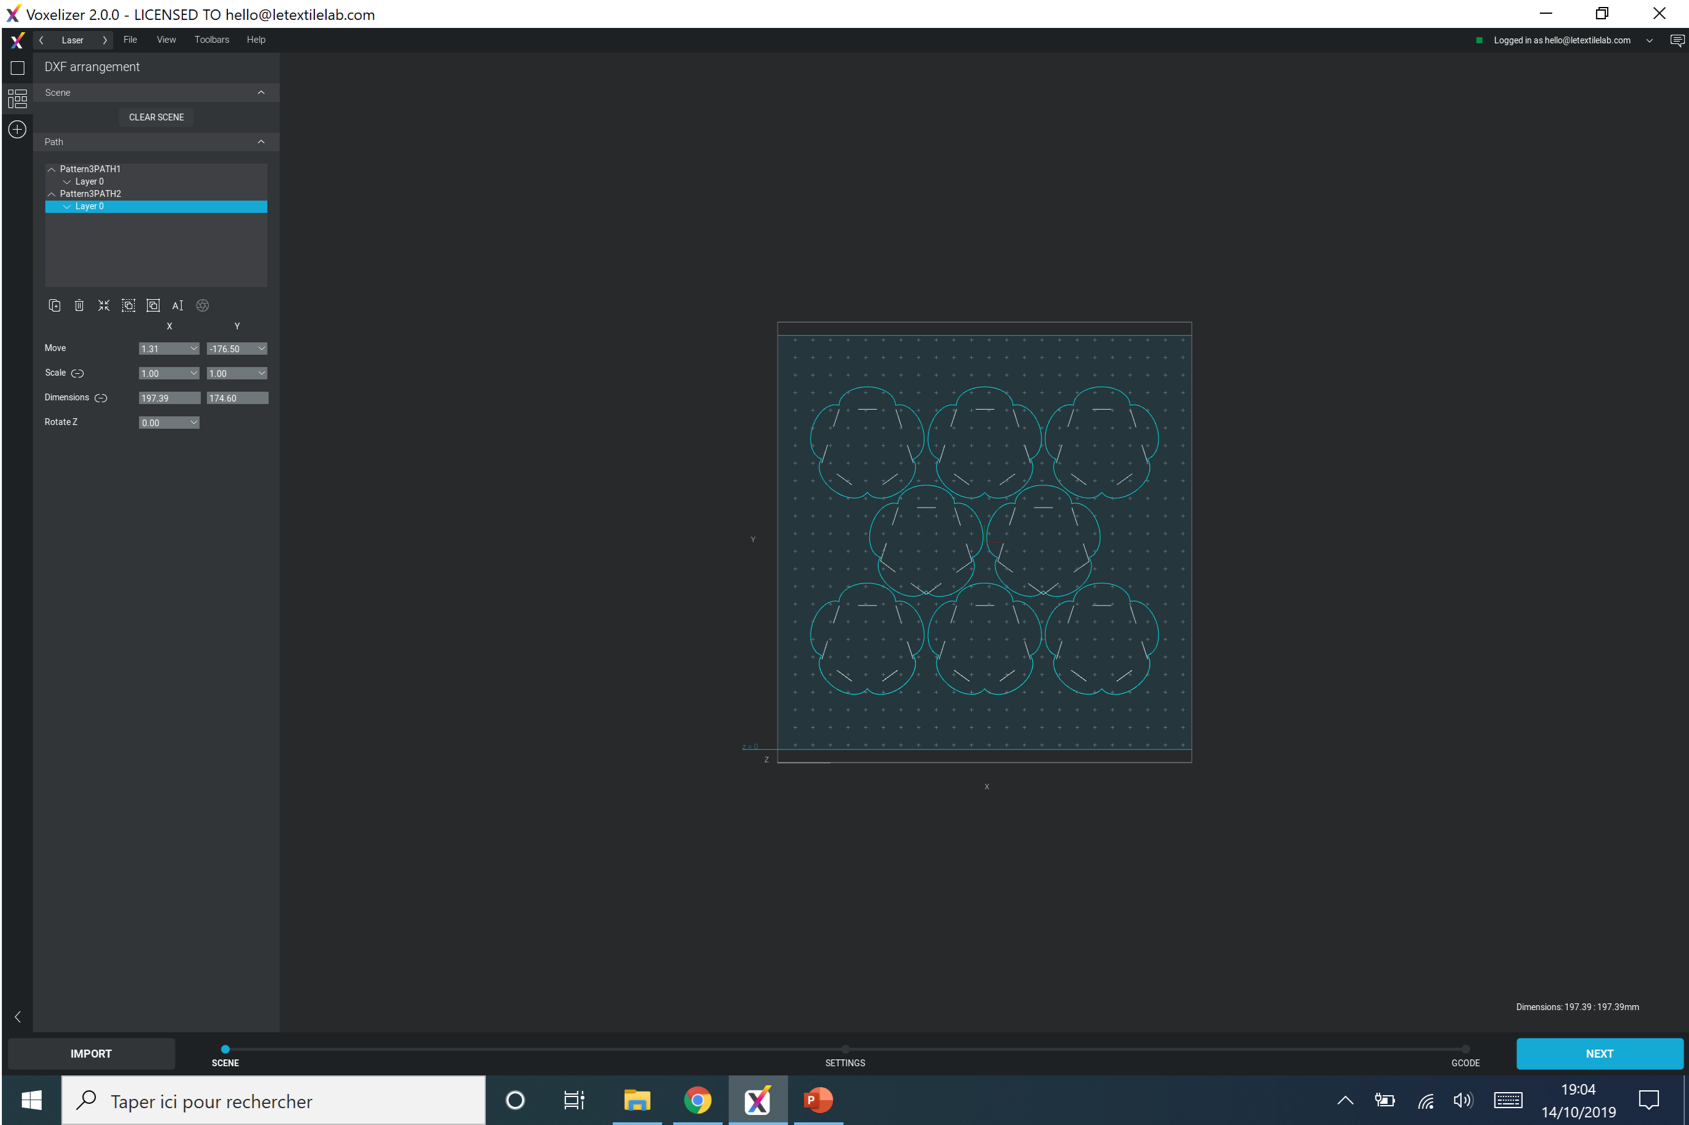Image resolution: width=1689 pixels, height=1125 pixels.
Task: Open File Explorer from taskbar
Action: pos(637,1101)
